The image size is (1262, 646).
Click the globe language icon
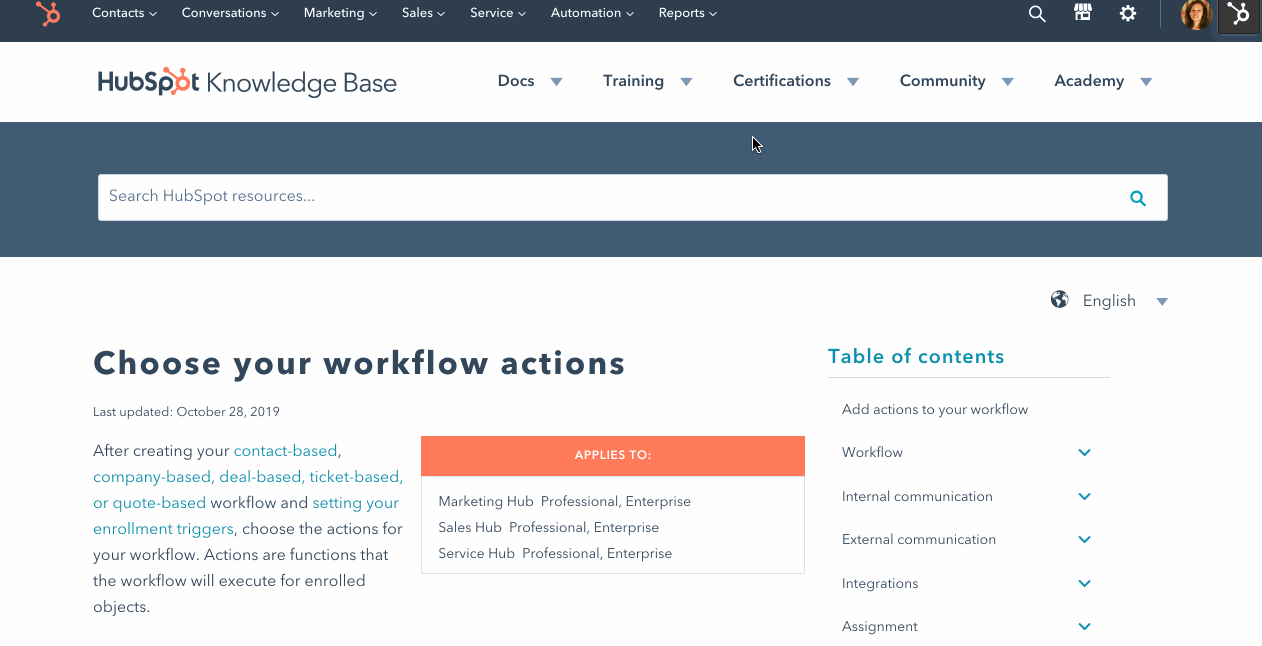[1060, 300]
